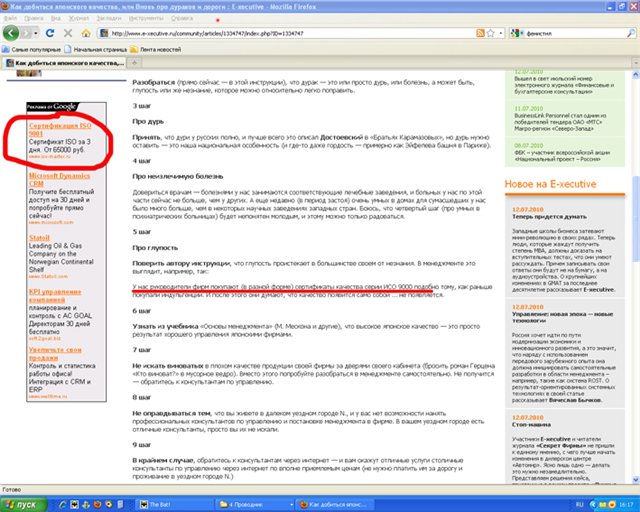The height and width of the screenshot is (512, 640).
Task: Click the site favicon in the address bar
Action: [104, 33]
